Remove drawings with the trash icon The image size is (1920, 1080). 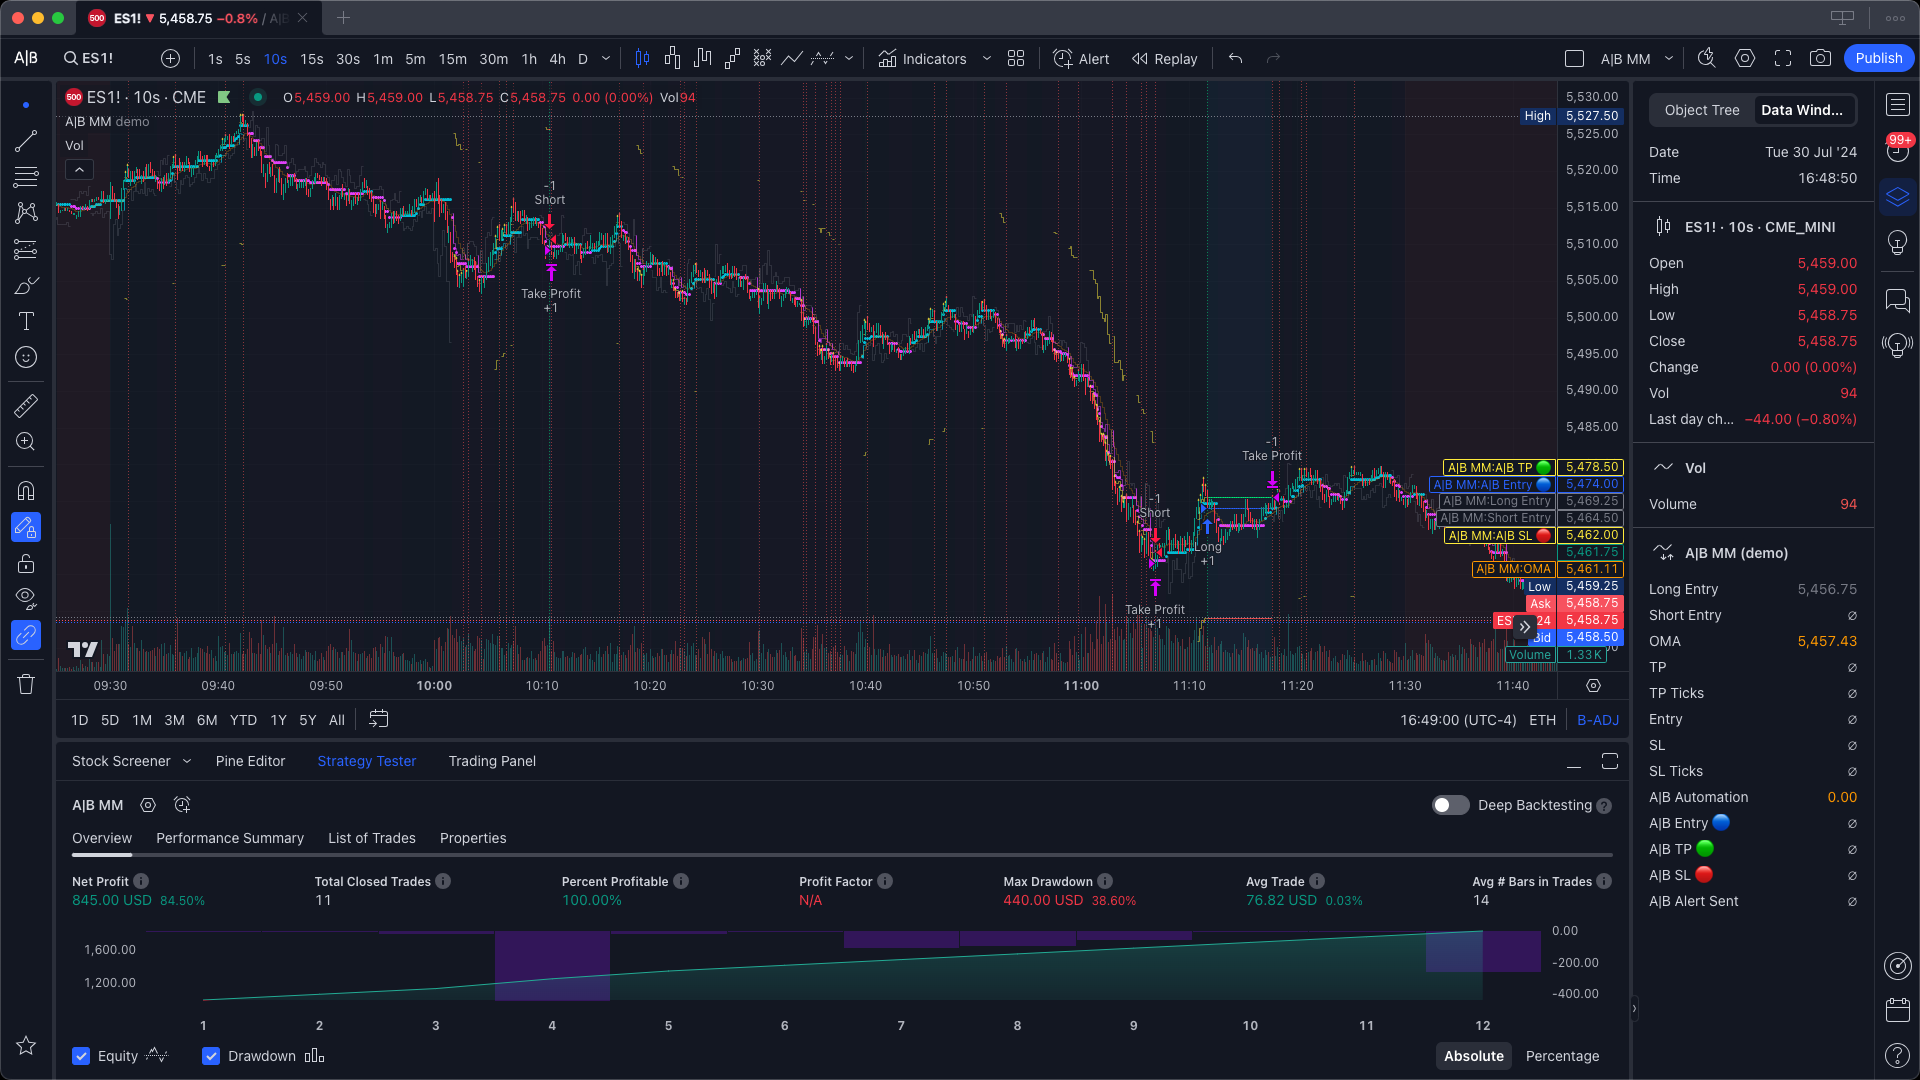pyautogui.click(x=26, y=684)
